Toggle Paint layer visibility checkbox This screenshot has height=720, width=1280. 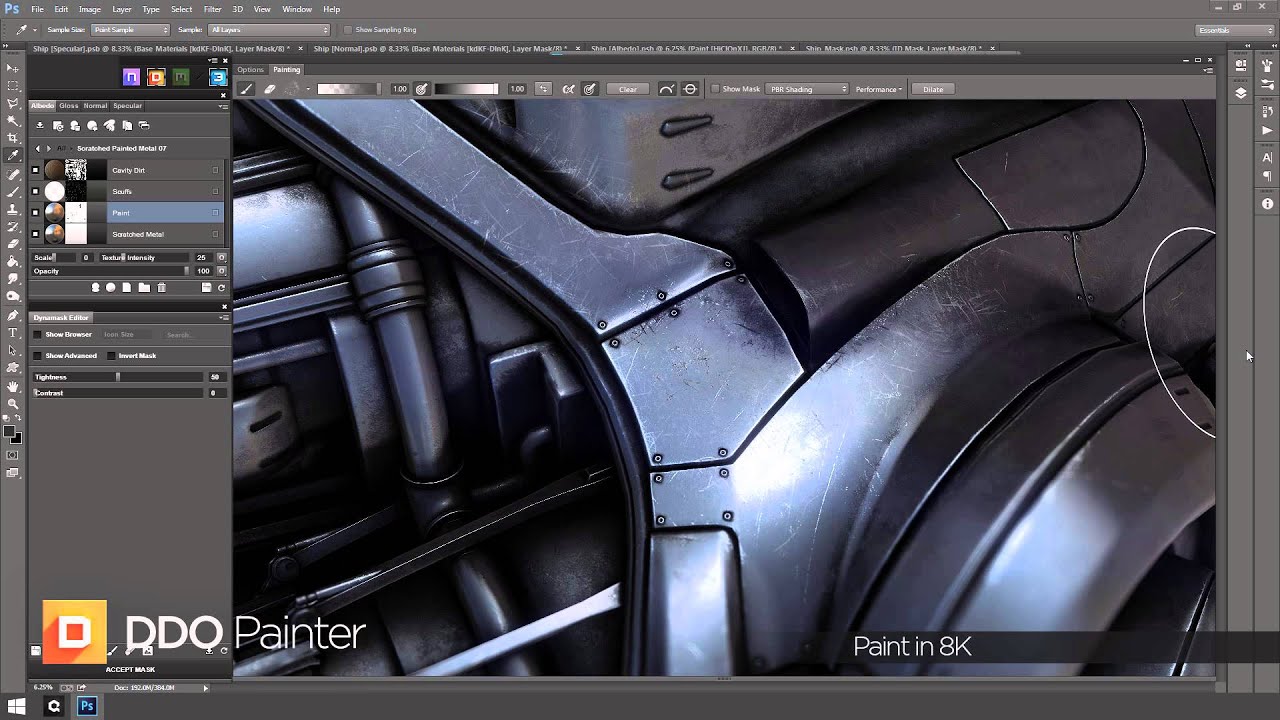tap(35, 213)
